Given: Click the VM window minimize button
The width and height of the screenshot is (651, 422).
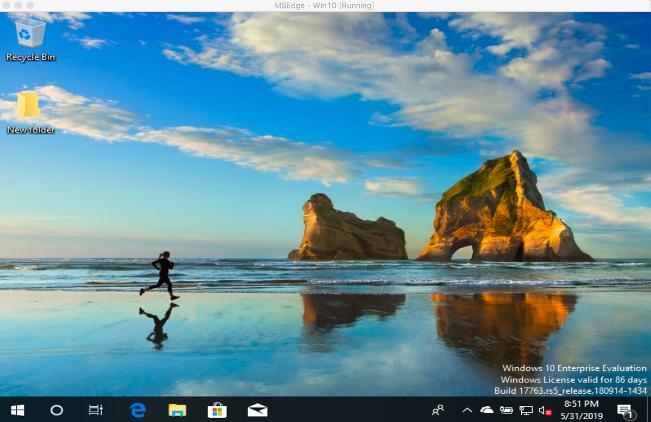Looking at the screenshot, I should click(19, 5).
